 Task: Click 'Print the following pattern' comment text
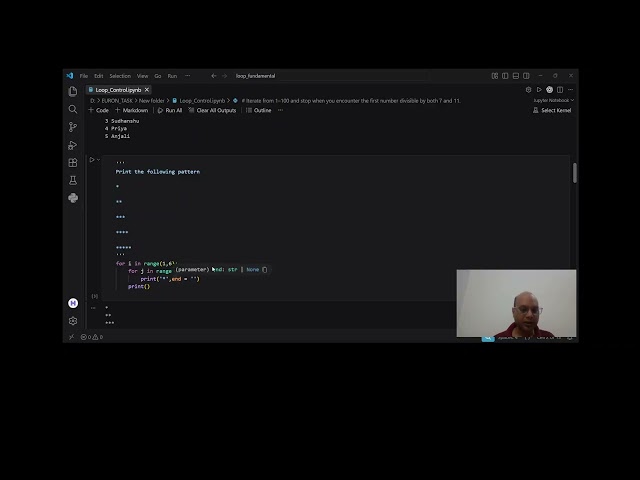(x=158, y=172)
